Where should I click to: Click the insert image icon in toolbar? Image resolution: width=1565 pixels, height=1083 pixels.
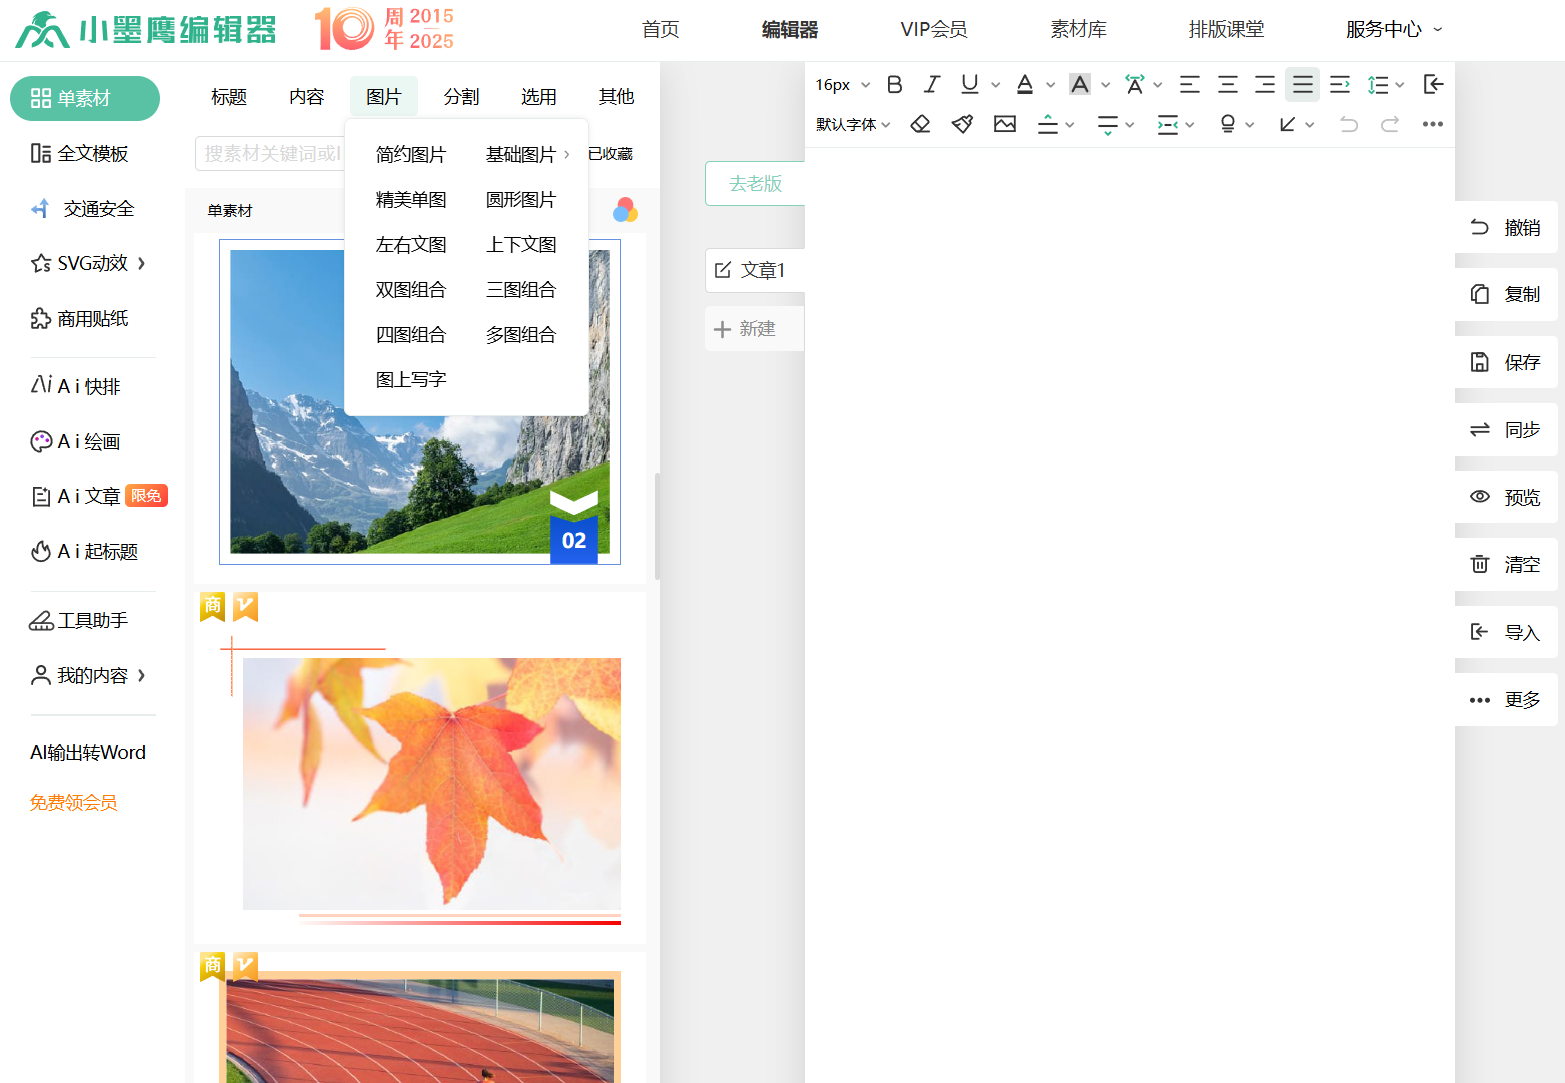pos(1005,124)
